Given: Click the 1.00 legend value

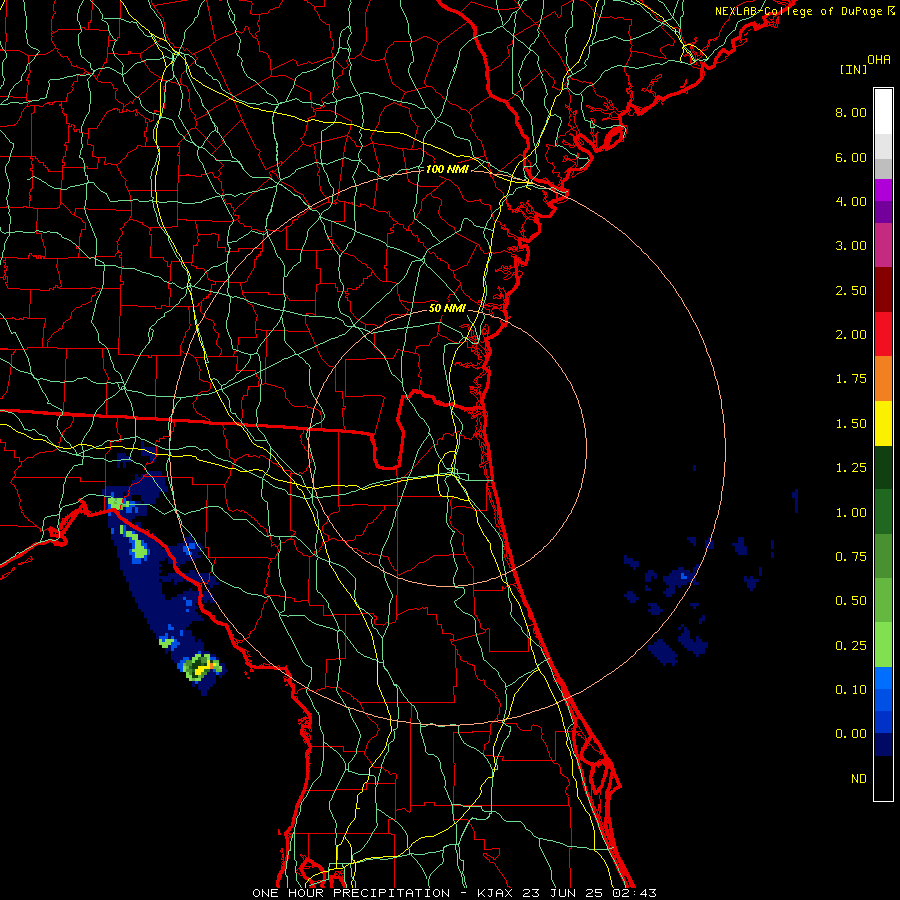Looking at the screenshot, I should (851, 513).
